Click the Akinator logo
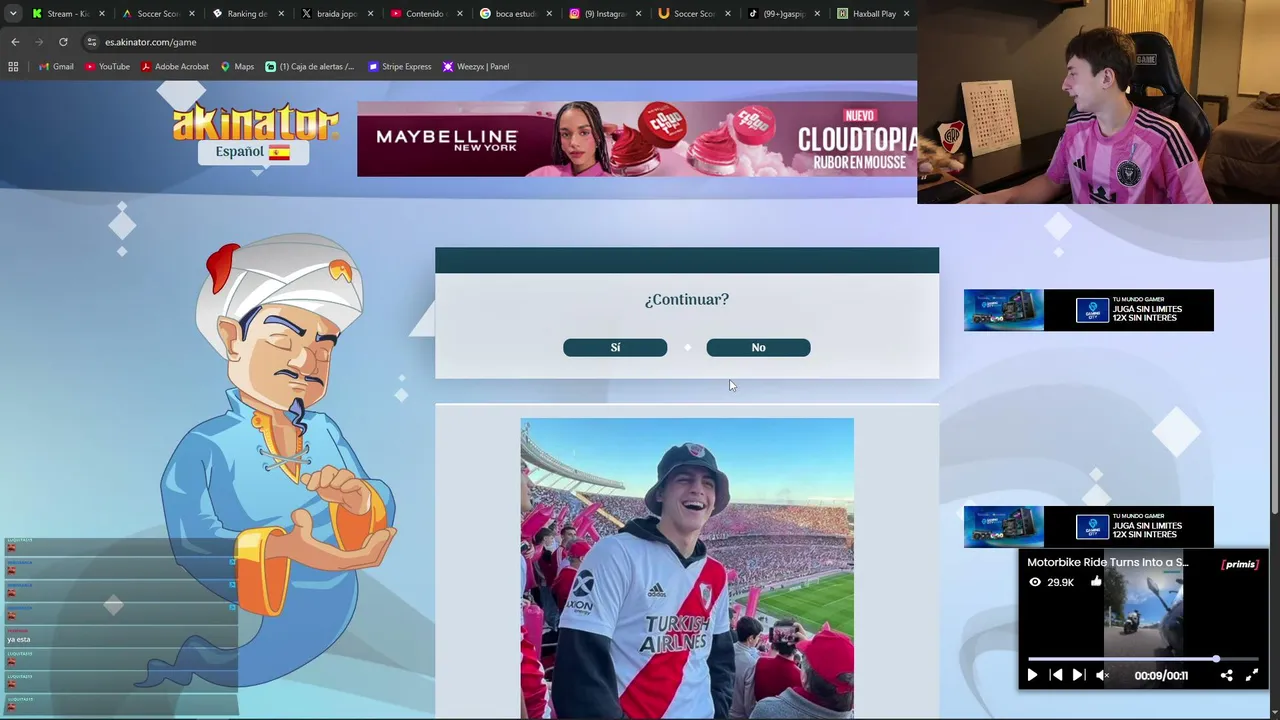This screenshot has width=1280, height=720. point(255,121)
